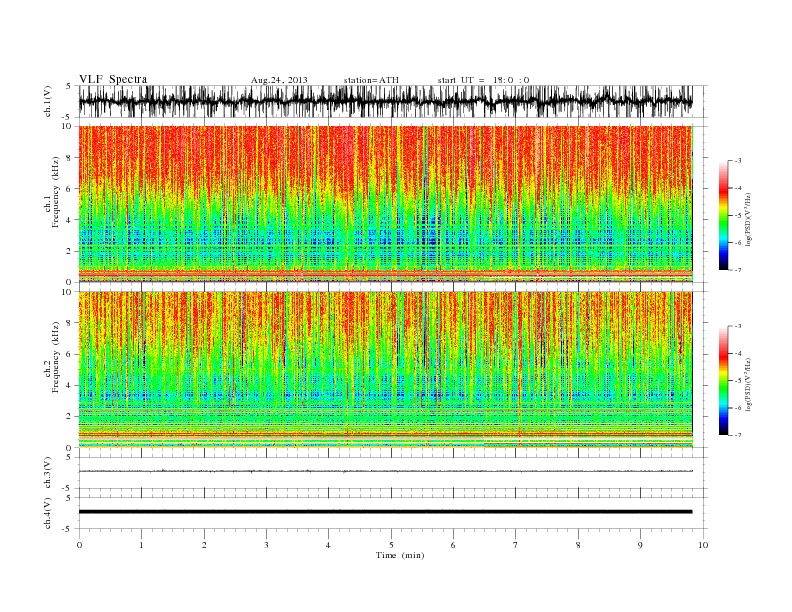
Task: Click the 'ch.3(V)' axis label
Action: [x=48, y=472]
